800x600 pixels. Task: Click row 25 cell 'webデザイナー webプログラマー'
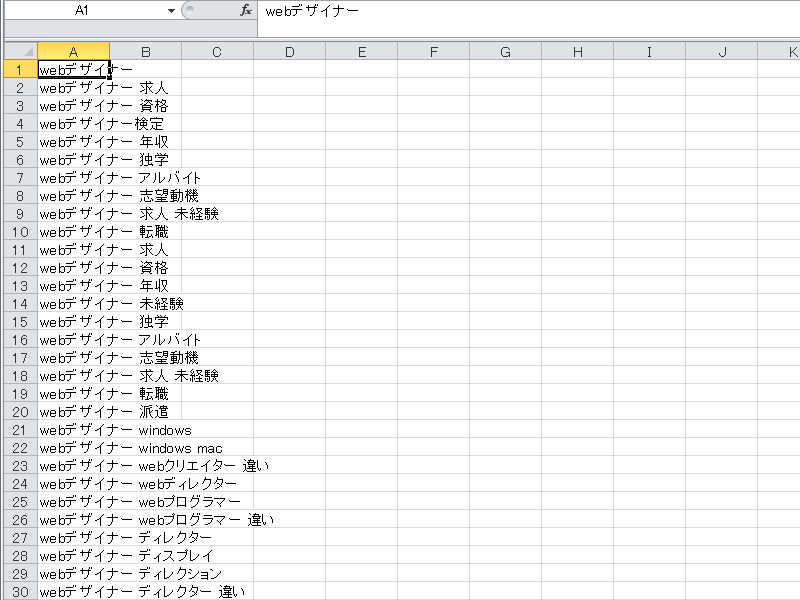(x=73, y=502)
